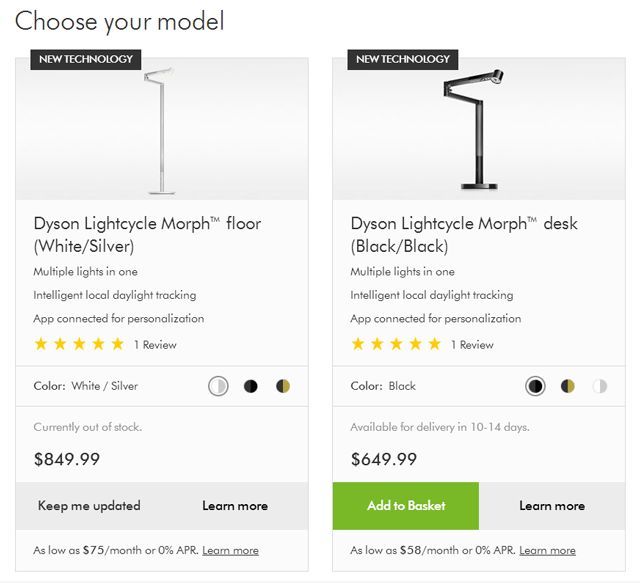Click Add to Basket for desk lamp

406,506
